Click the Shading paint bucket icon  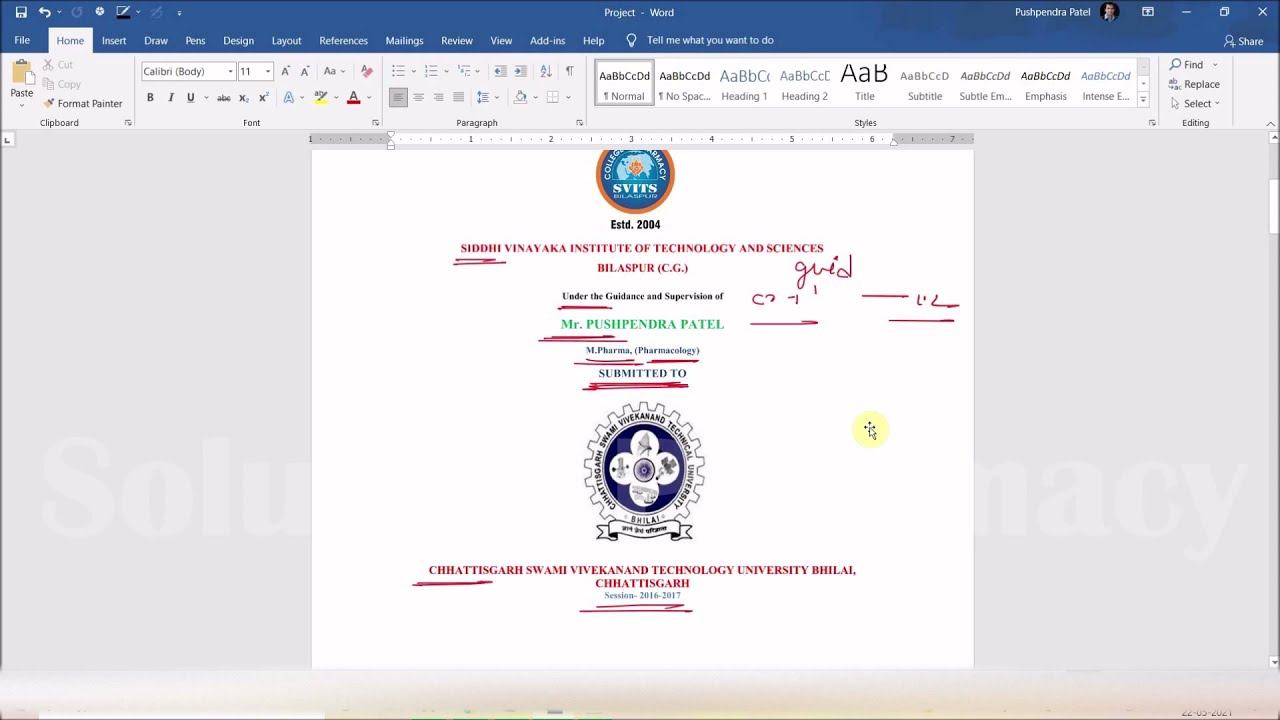520,97
